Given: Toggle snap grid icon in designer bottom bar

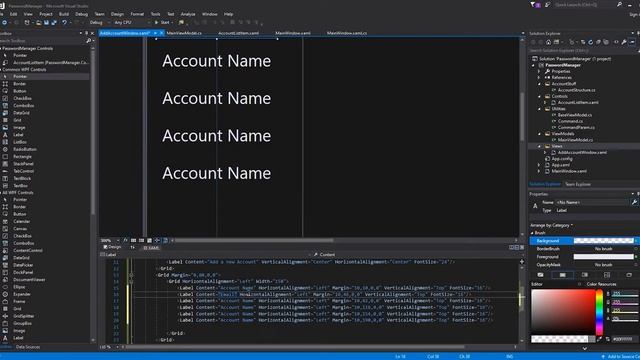Looking at the screenshot, I should pyautogui.click(x=133, y=240).
